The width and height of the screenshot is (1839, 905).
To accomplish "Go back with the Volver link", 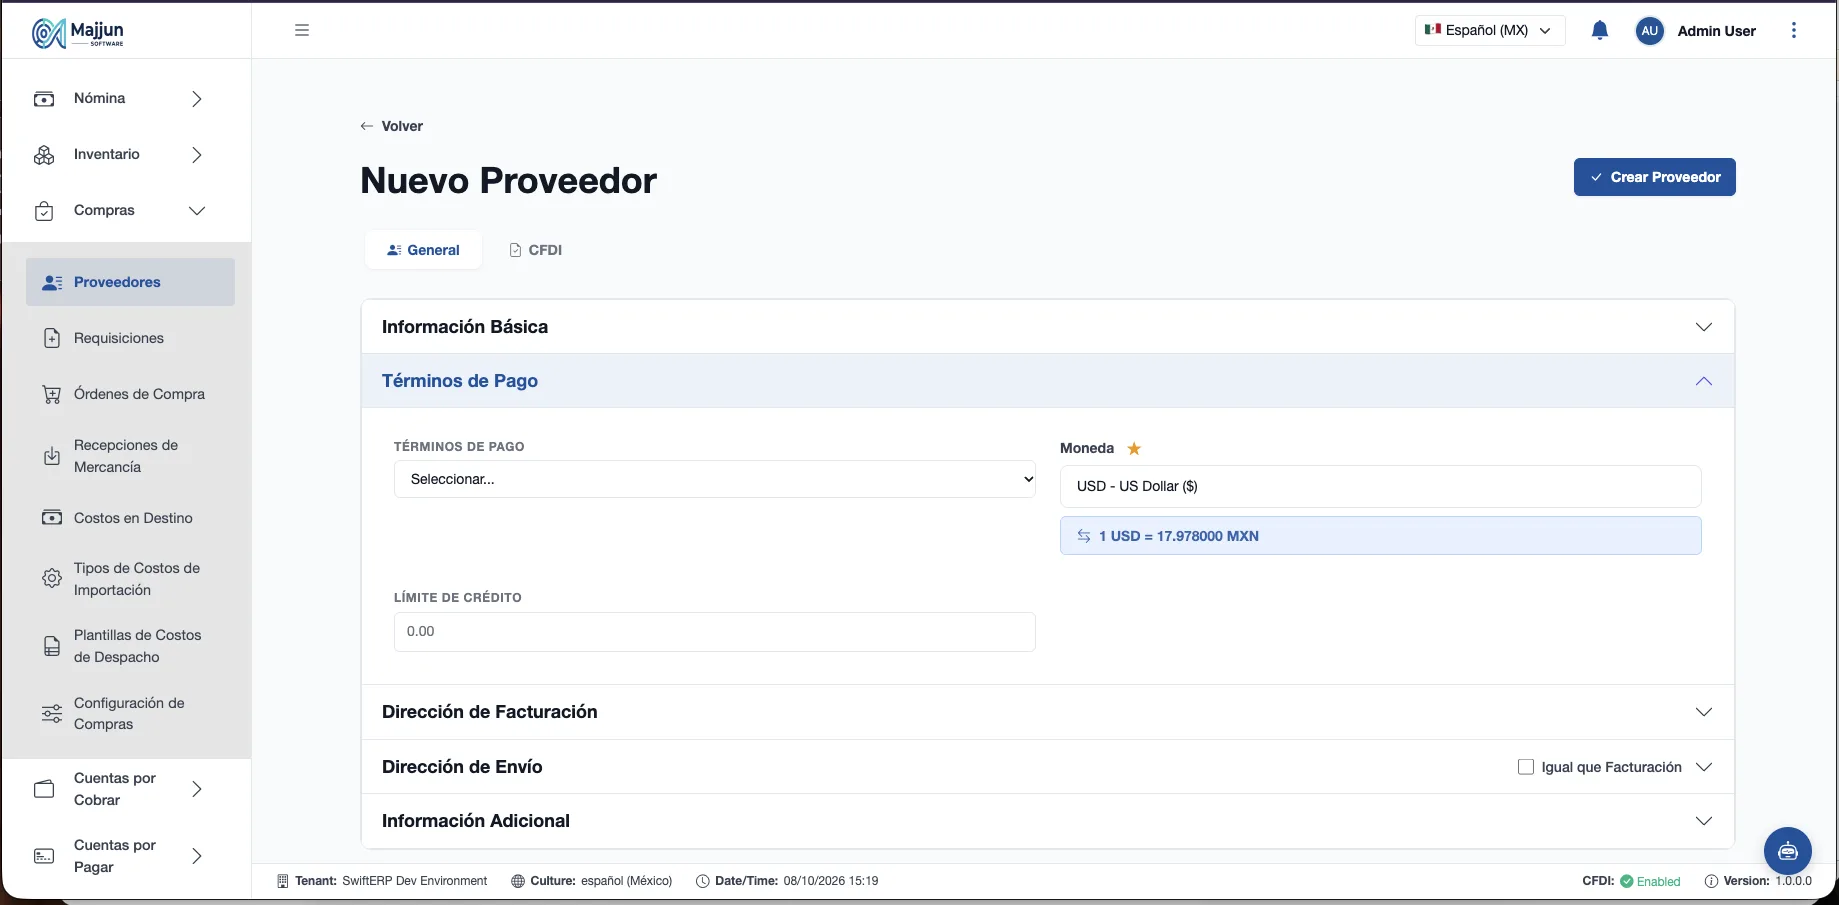I will point(392,126).
